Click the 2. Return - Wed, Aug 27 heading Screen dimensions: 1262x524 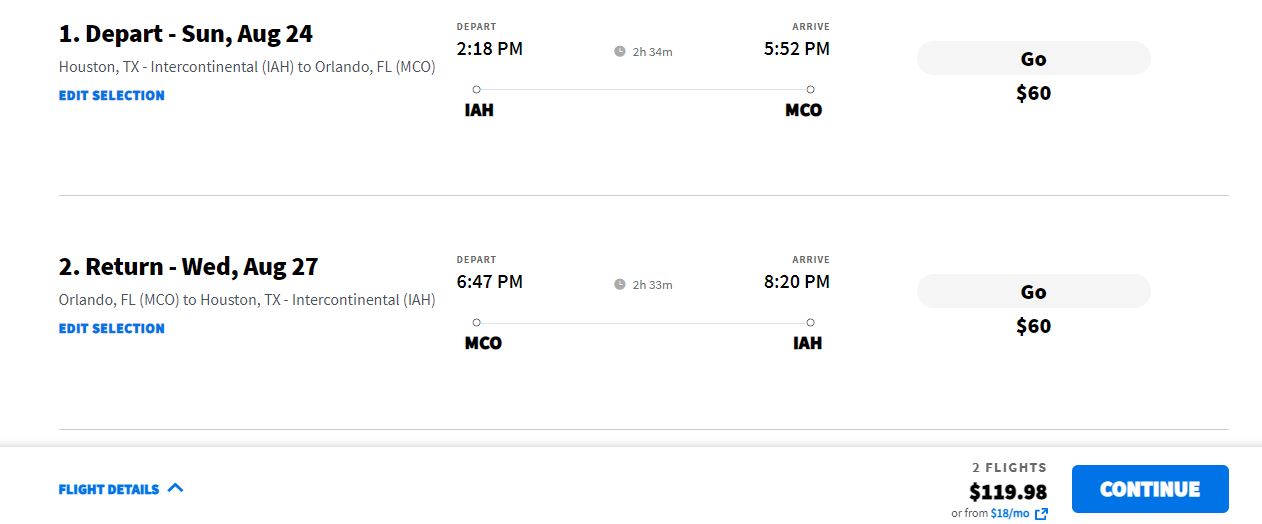[x=189, y=267]
